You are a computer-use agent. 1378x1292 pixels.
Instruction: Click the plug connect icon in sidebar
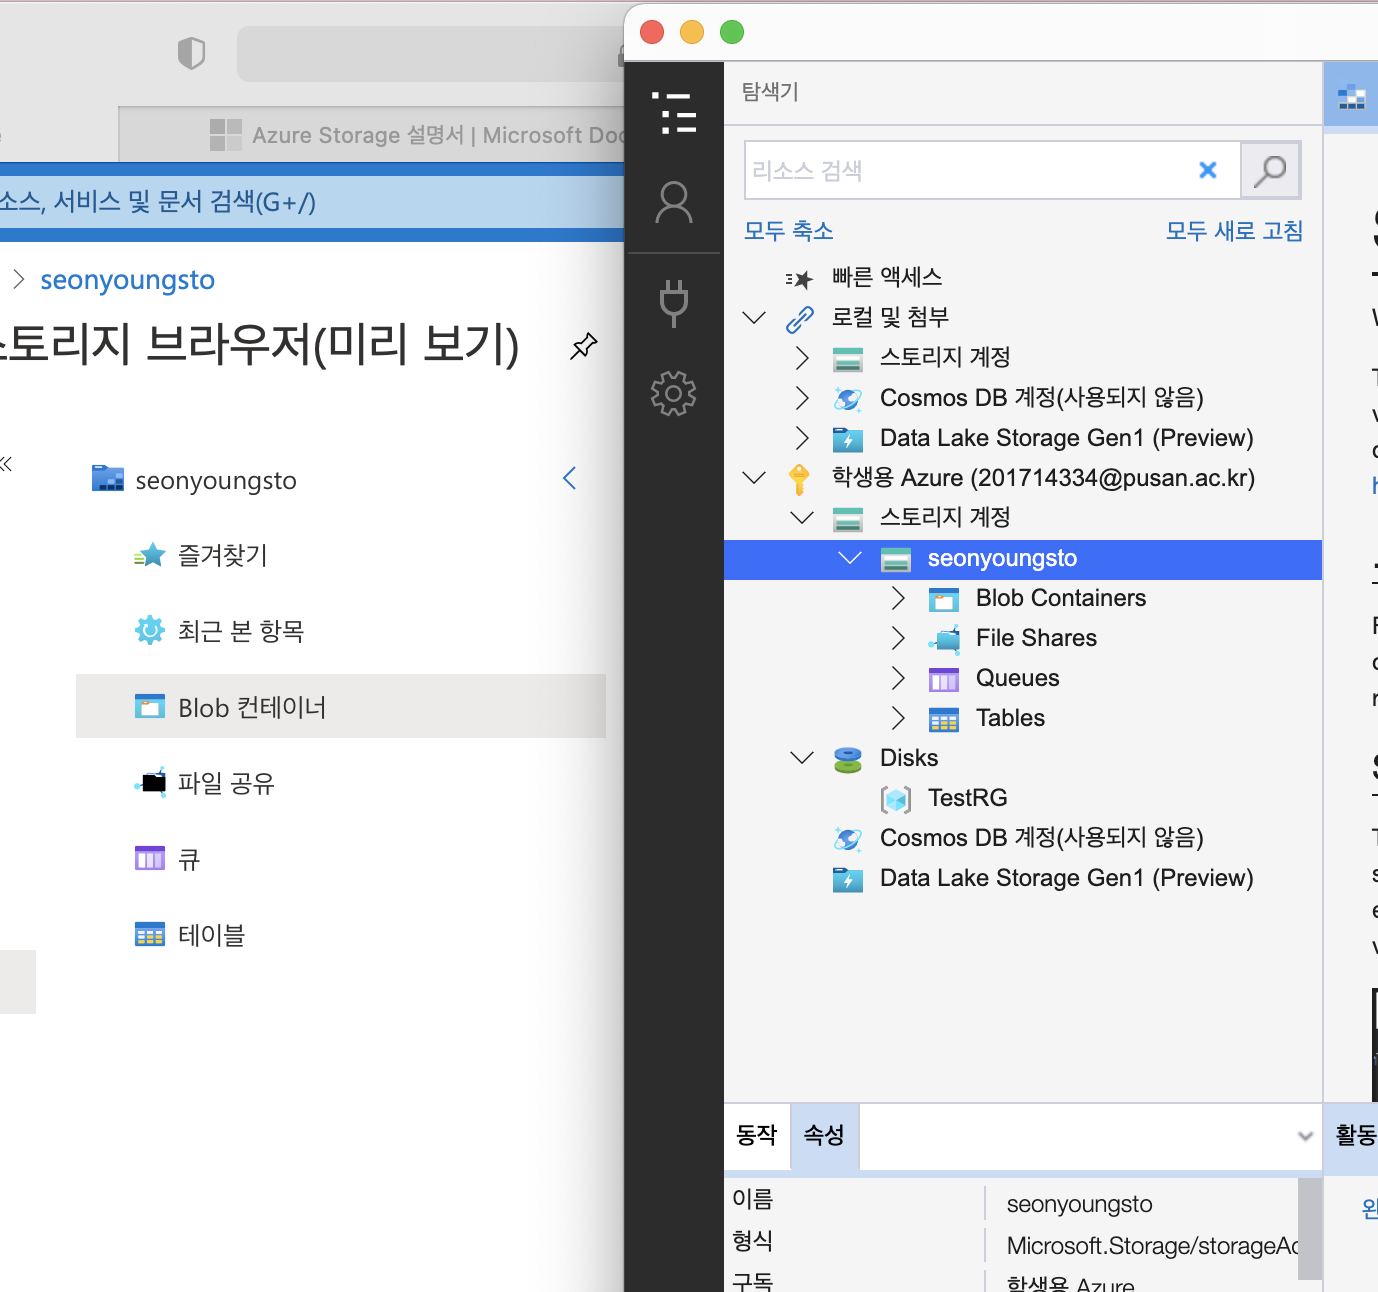pyautogui.click(x=674, y=303)
